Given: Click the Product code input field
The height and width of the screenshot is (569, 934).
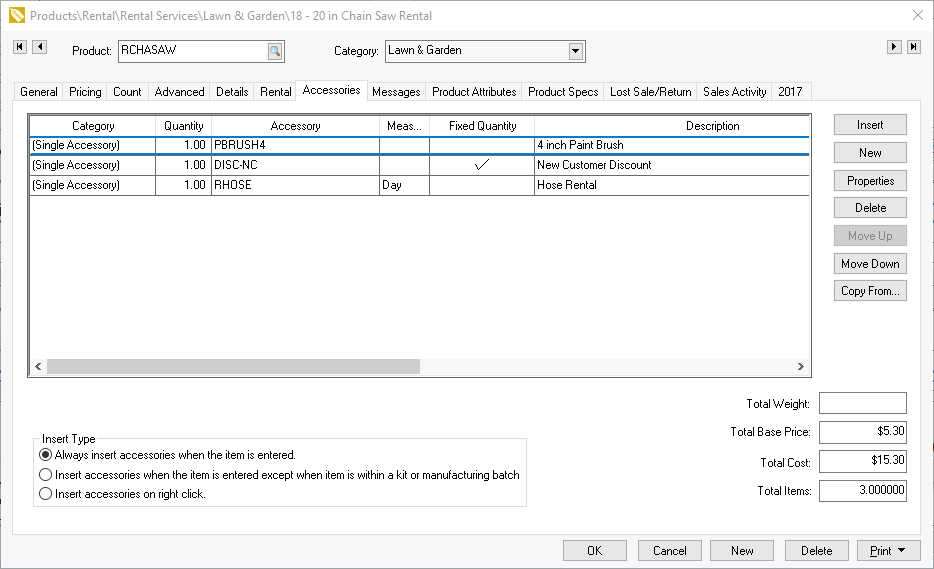Looking at the screenshot, I should click(x=192, y=51).
